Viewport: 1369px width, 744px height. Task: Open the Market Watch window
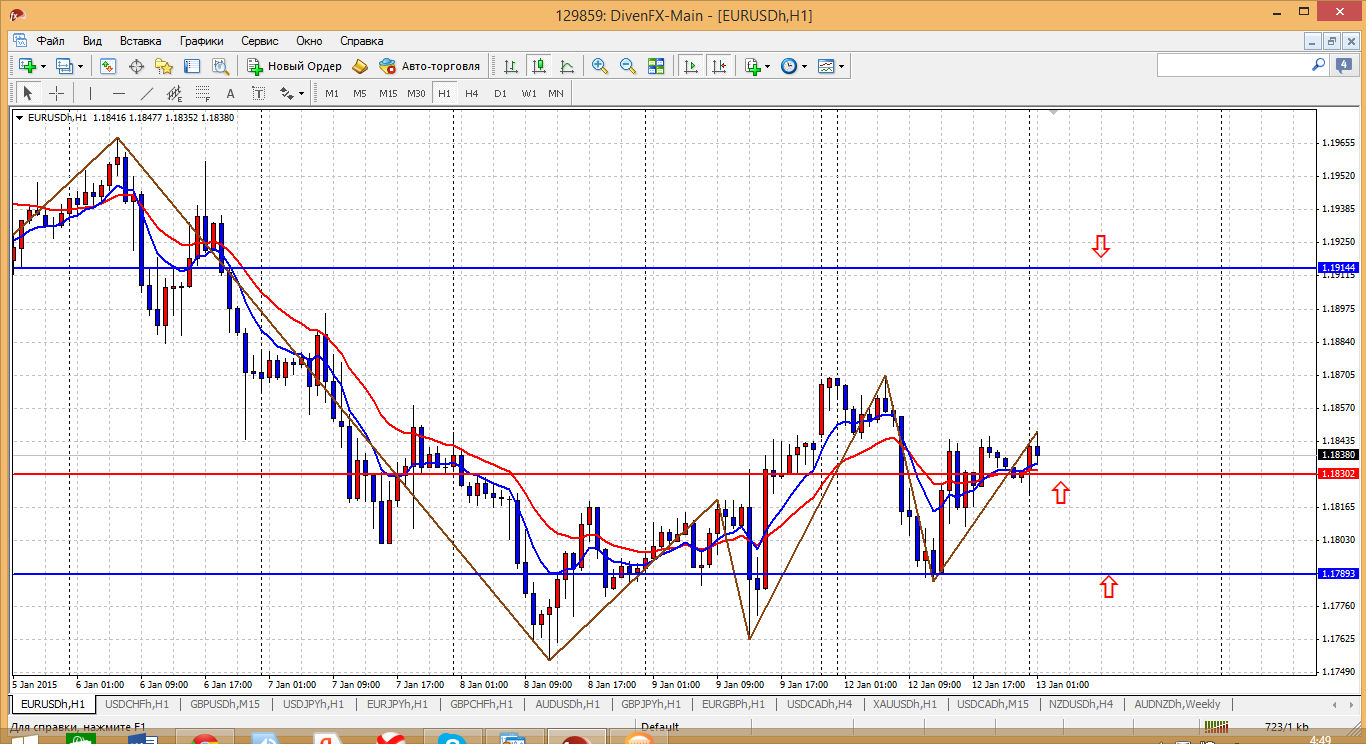pos(108,66)
